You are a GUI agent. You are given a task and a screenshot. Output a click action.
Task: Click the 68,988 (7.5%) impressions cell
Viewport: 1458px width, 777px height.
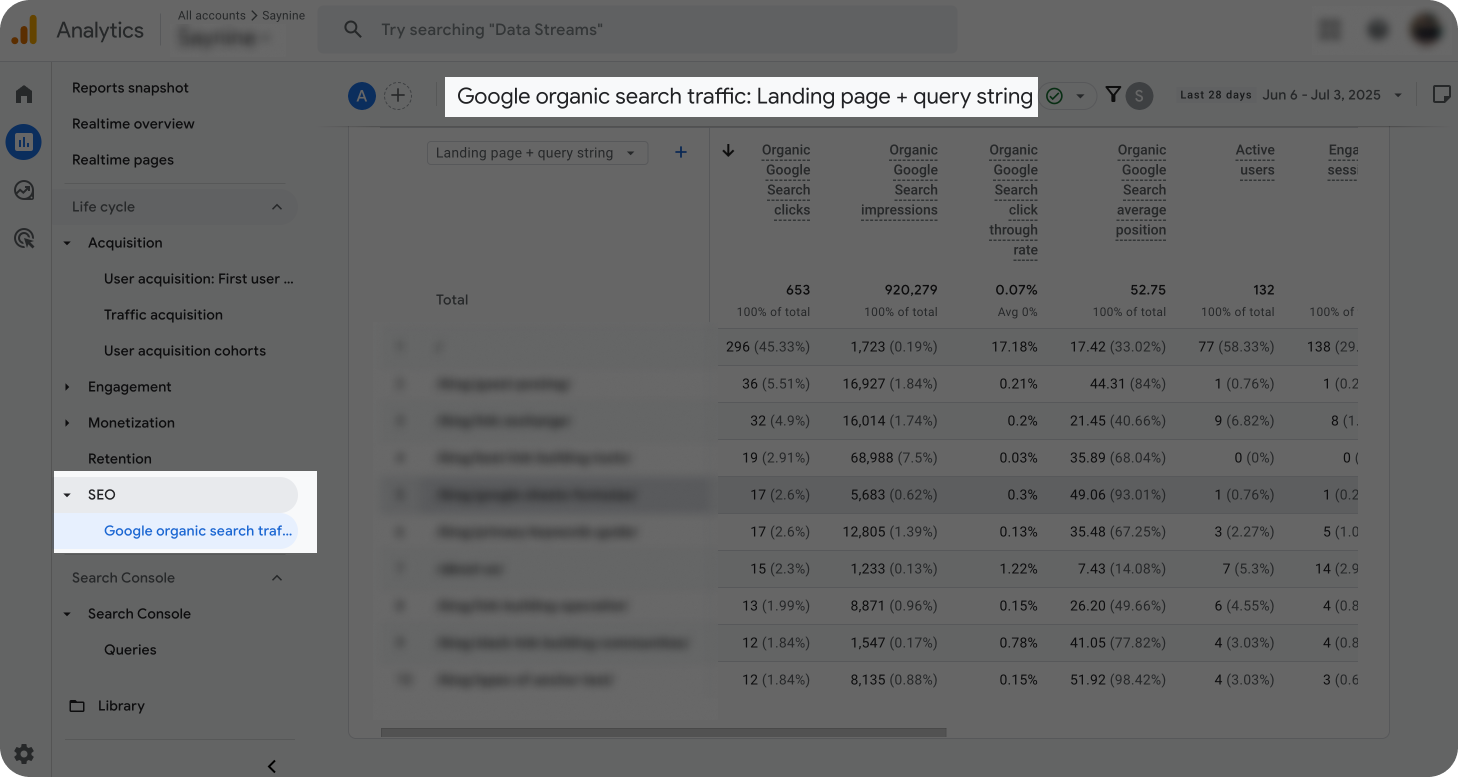(x=894, y=458)
